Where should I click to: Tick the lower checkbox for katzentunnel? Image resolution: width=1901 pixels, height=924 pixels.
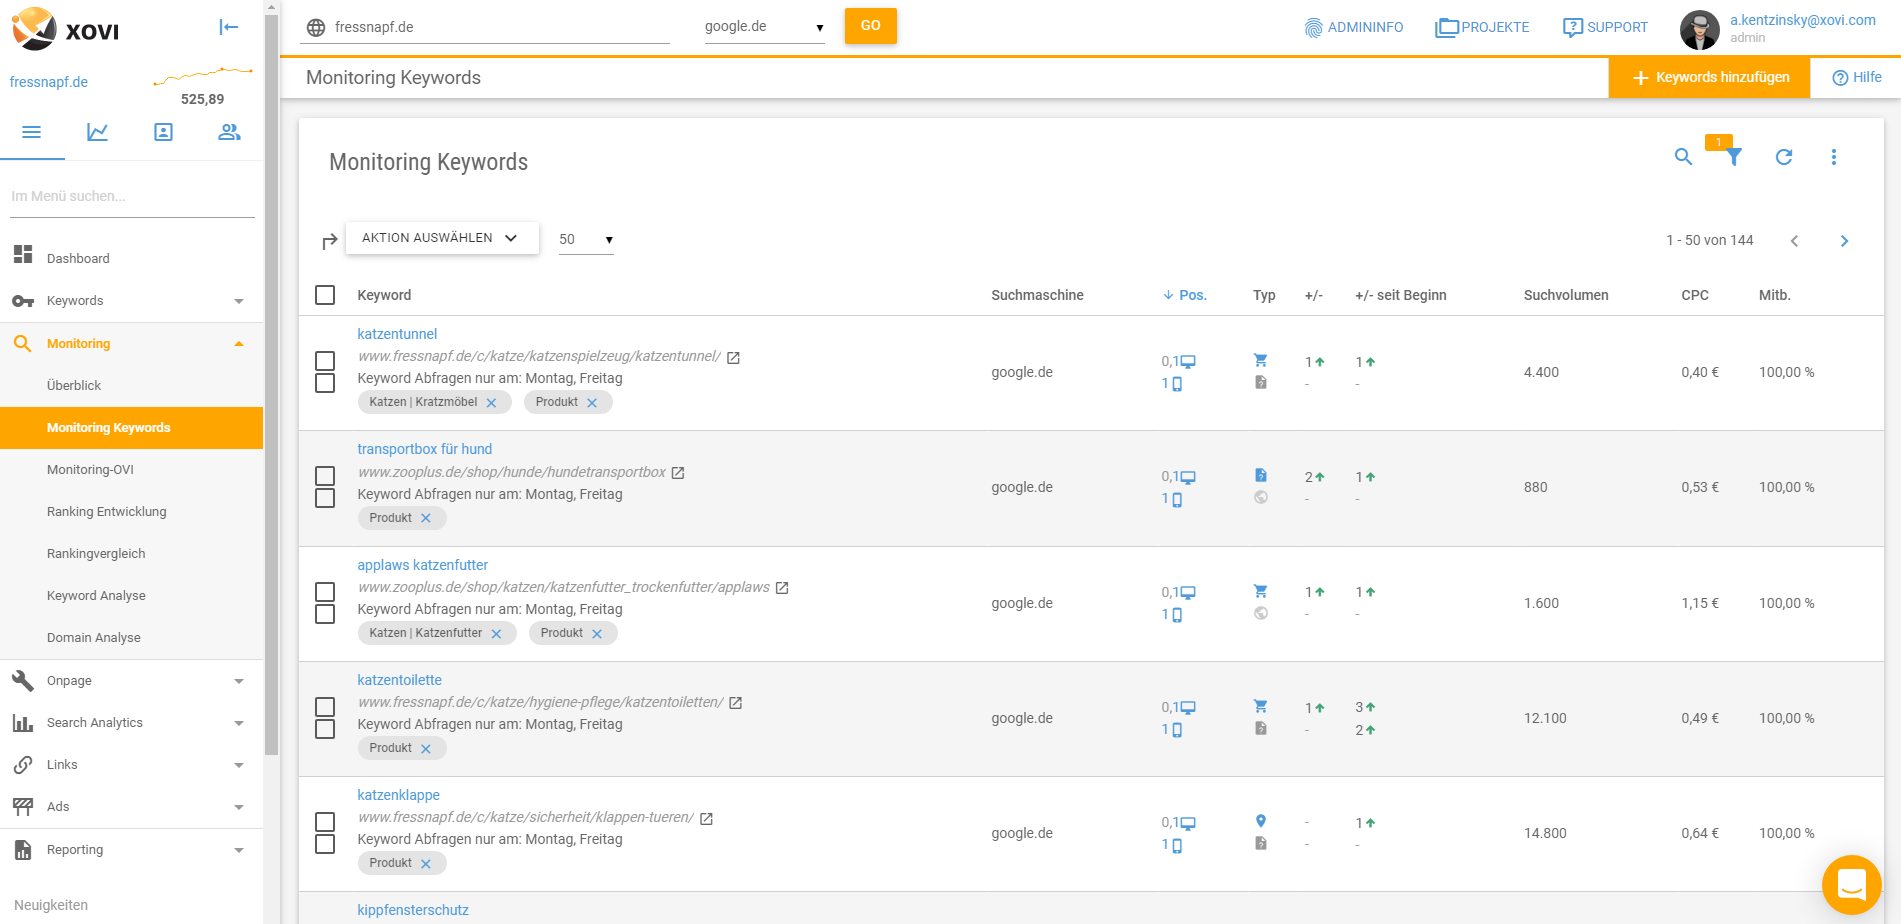point(325,383)
